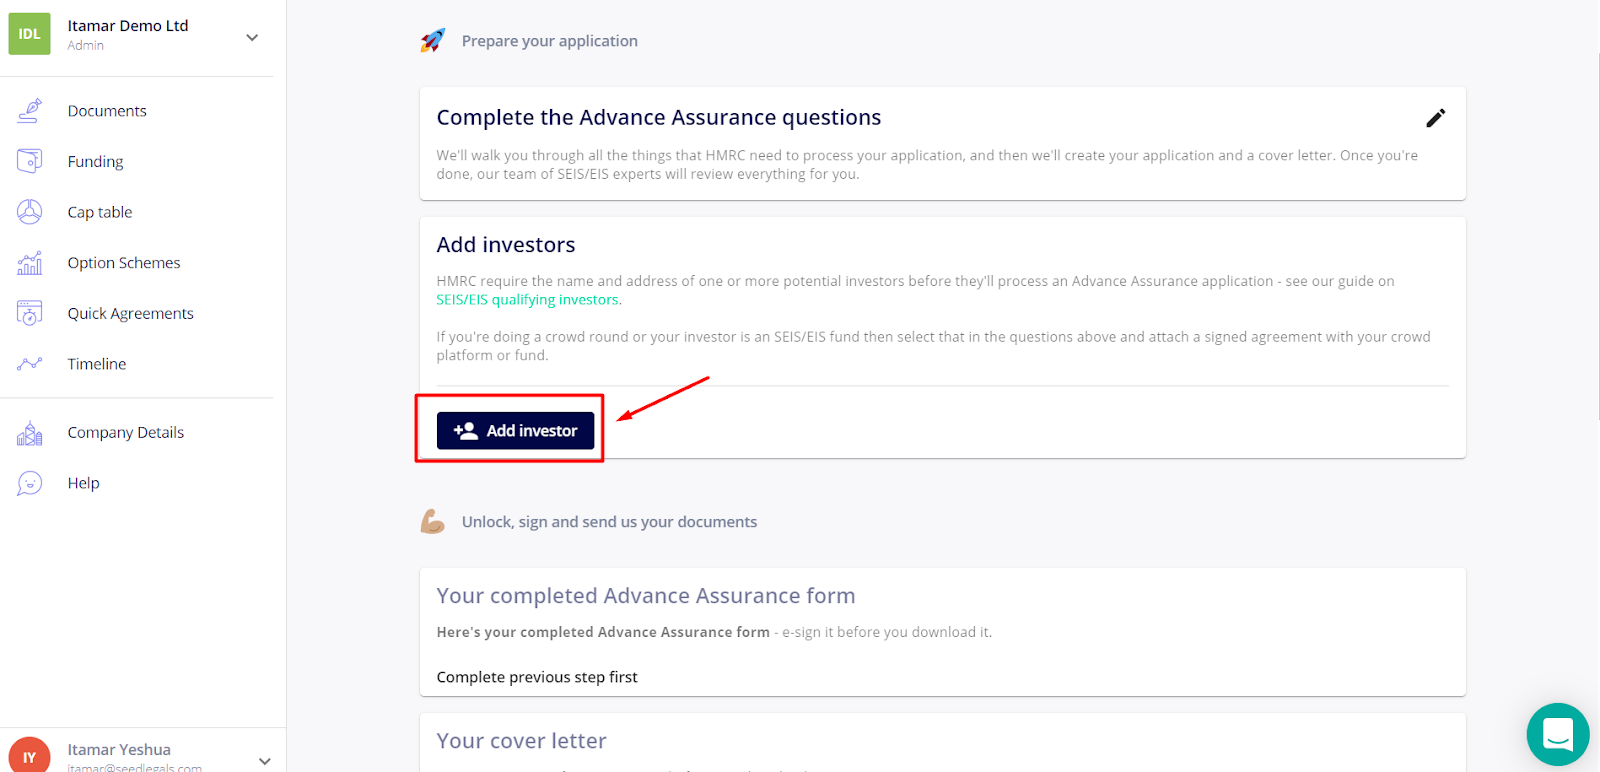
Task: Click the Documents pen icon in sidebar
Action: pyautogui.click(x=30, y=111)
